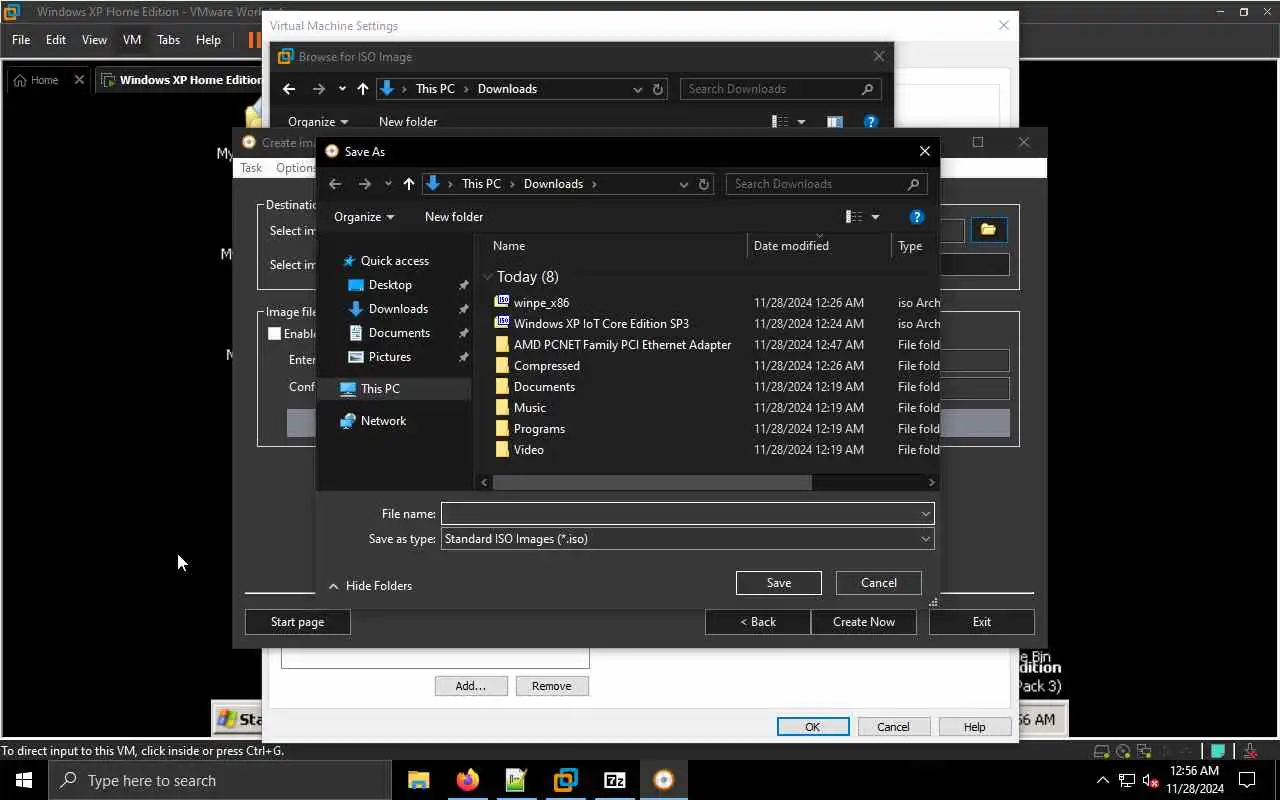This screenshot has width=1280, height=800.
Task: Click refresh in Browse for ISO Image
Action: (658, 89)
